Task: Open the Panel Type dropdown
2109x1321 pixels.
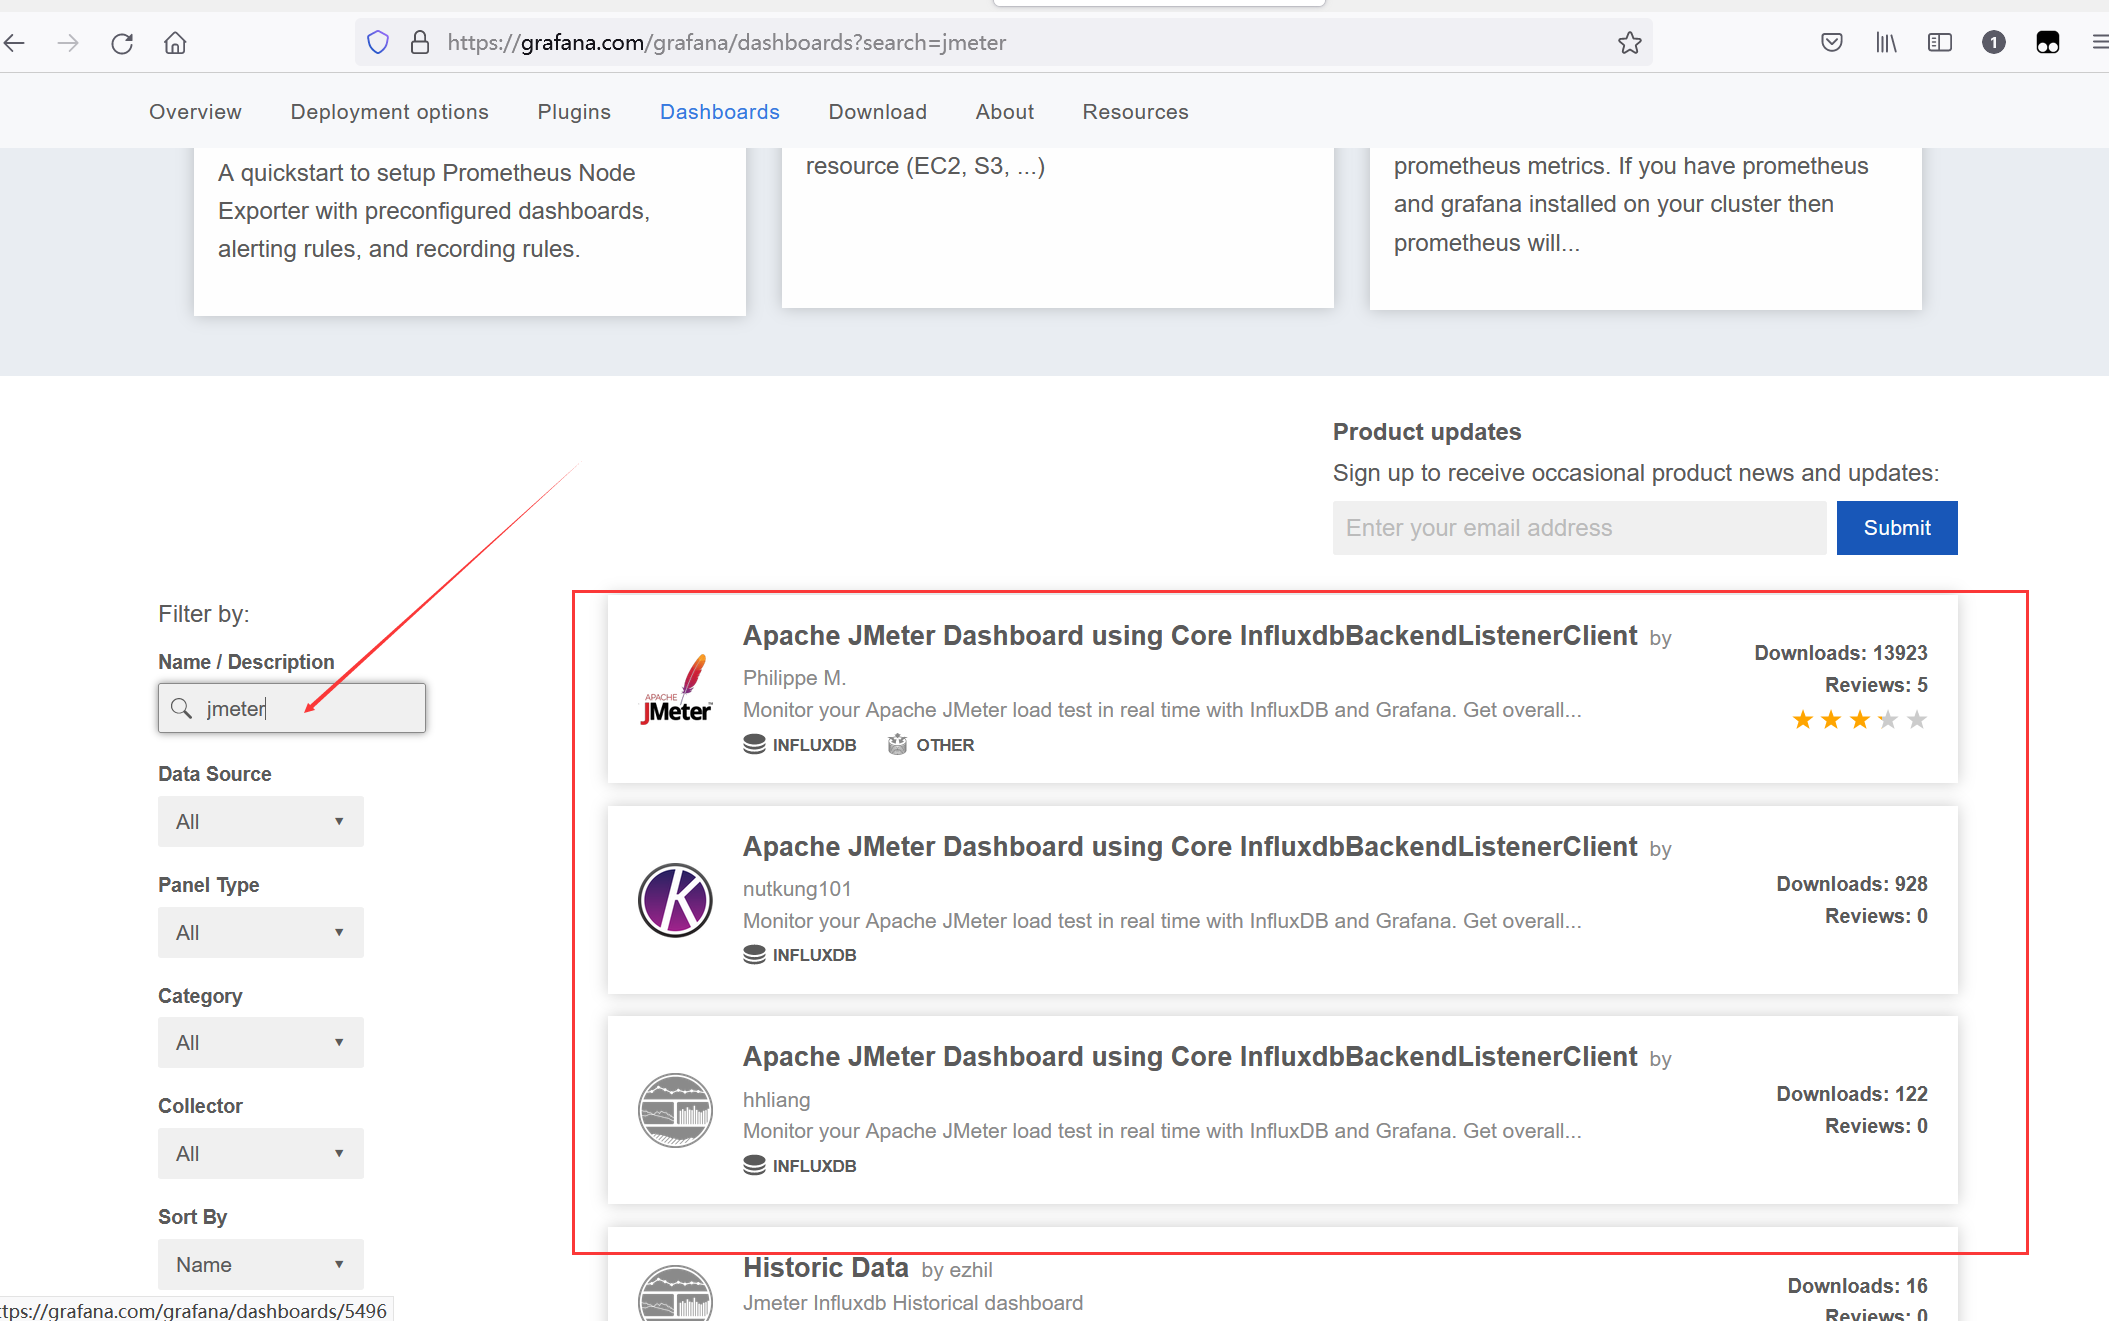Action: pyautogui.click(x=261, y=932)
